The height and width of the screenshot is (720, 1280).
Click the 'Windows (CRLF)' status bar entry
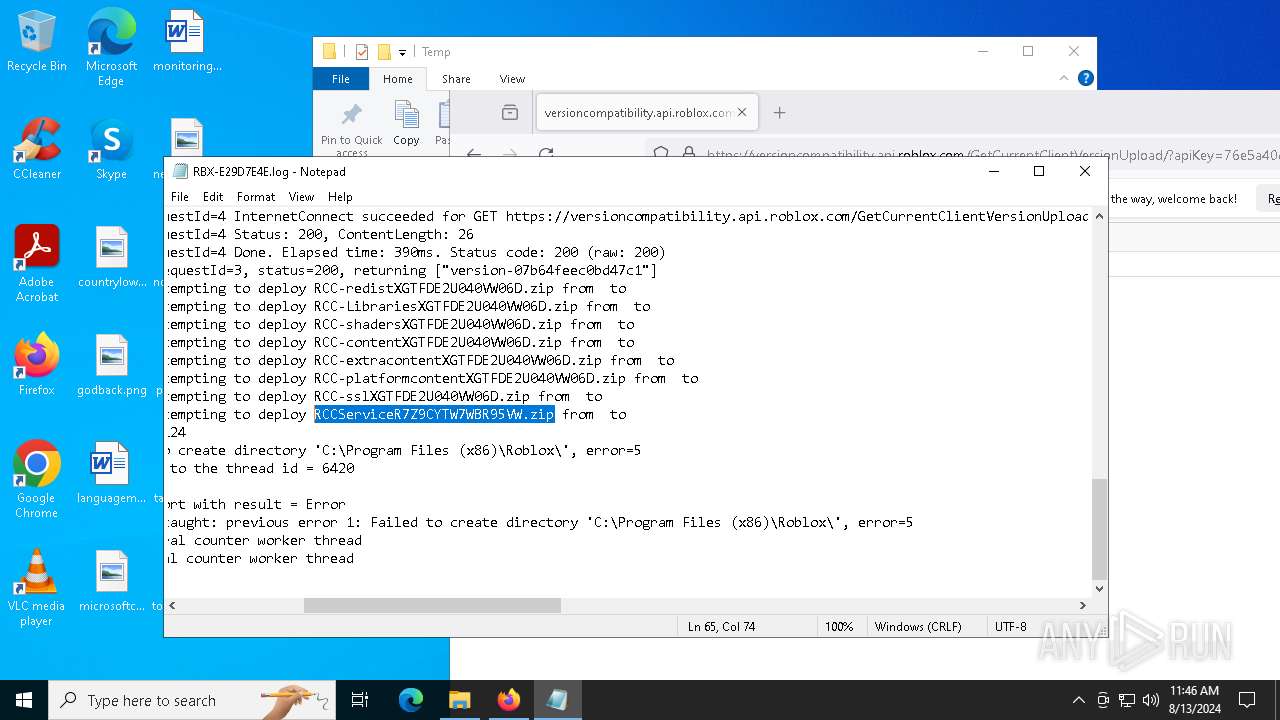918,627
